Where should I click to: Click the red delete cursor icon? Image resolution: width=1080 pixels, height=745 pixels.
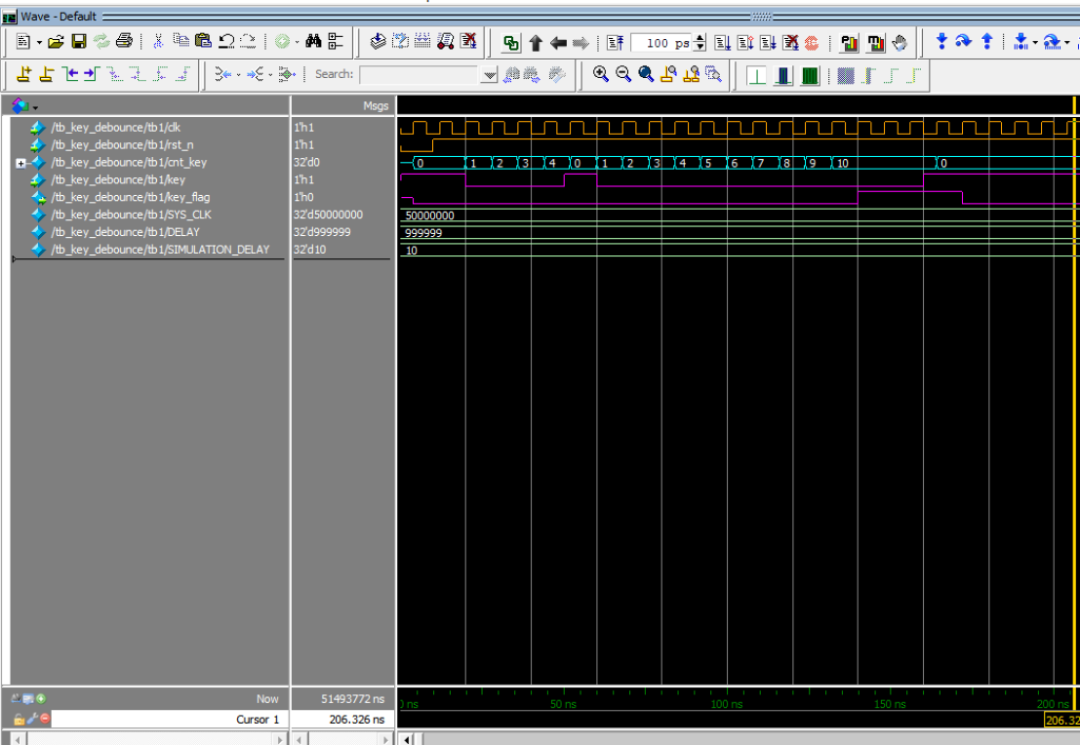44,719
